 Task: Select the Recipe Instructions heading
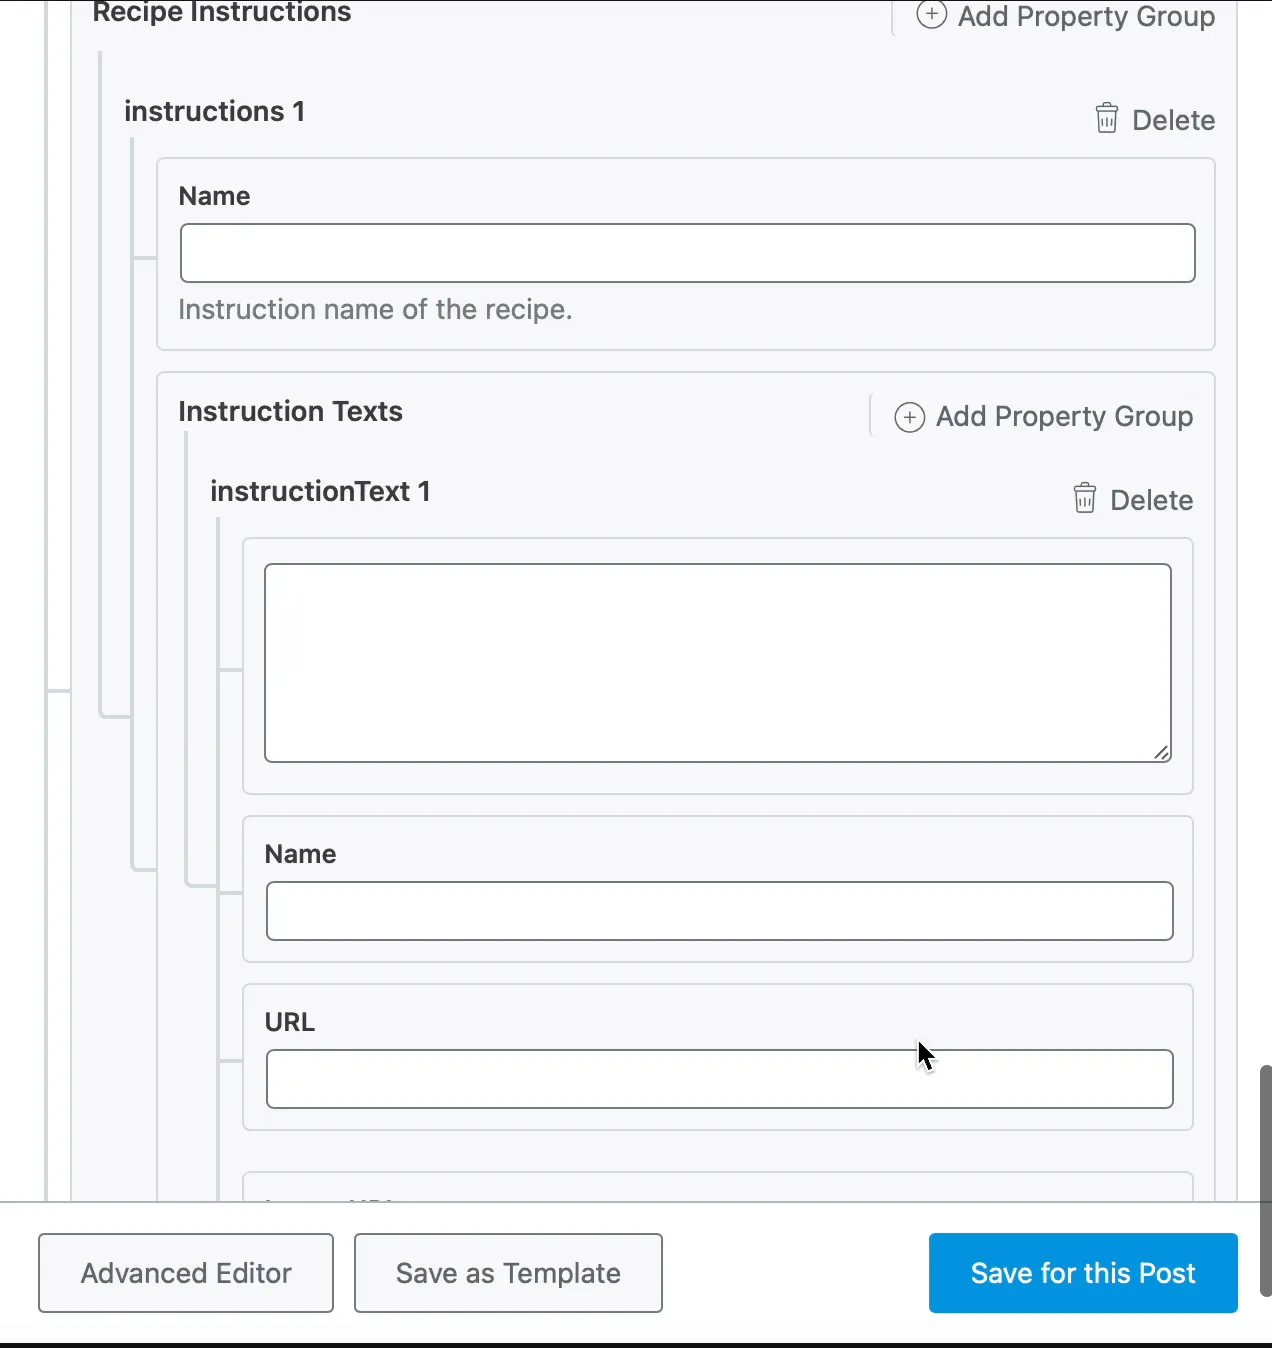[222, 13]
